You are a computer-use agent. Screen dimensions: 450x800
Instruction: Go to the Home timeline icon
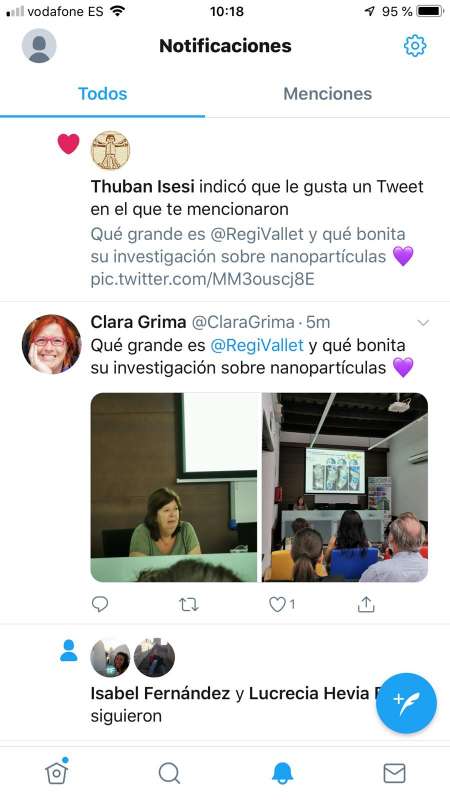click(x=57, y=771)
